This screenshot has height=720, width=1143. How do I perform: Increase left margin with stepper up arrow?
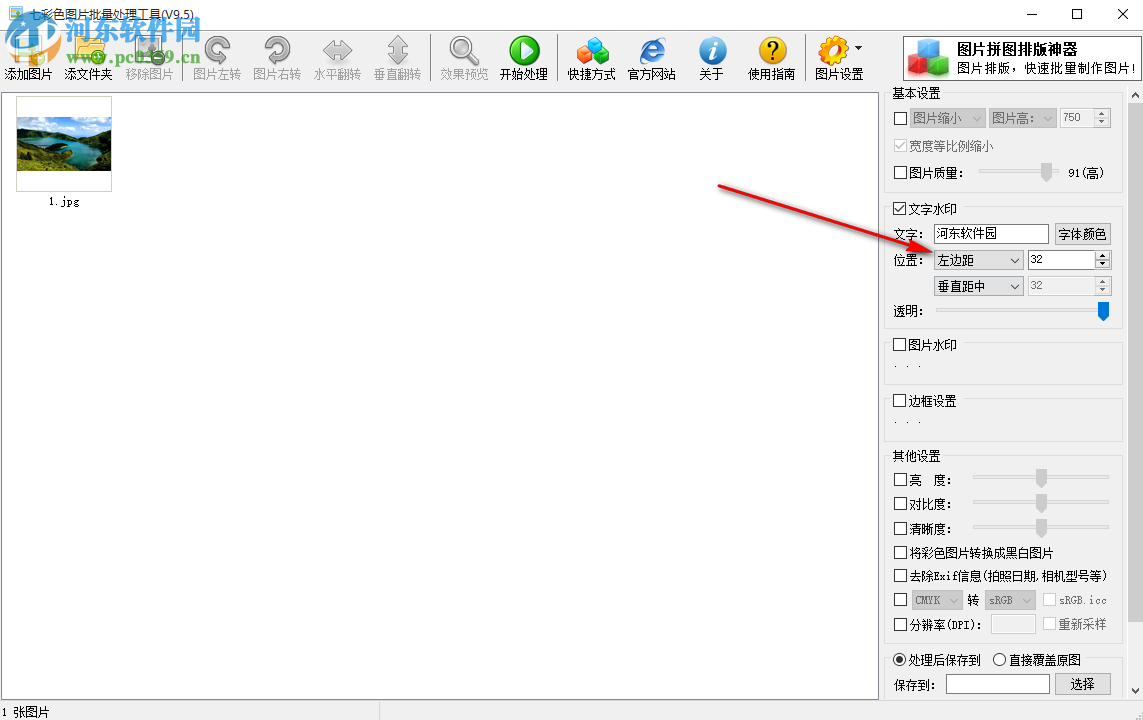[x=1103, y=256]
